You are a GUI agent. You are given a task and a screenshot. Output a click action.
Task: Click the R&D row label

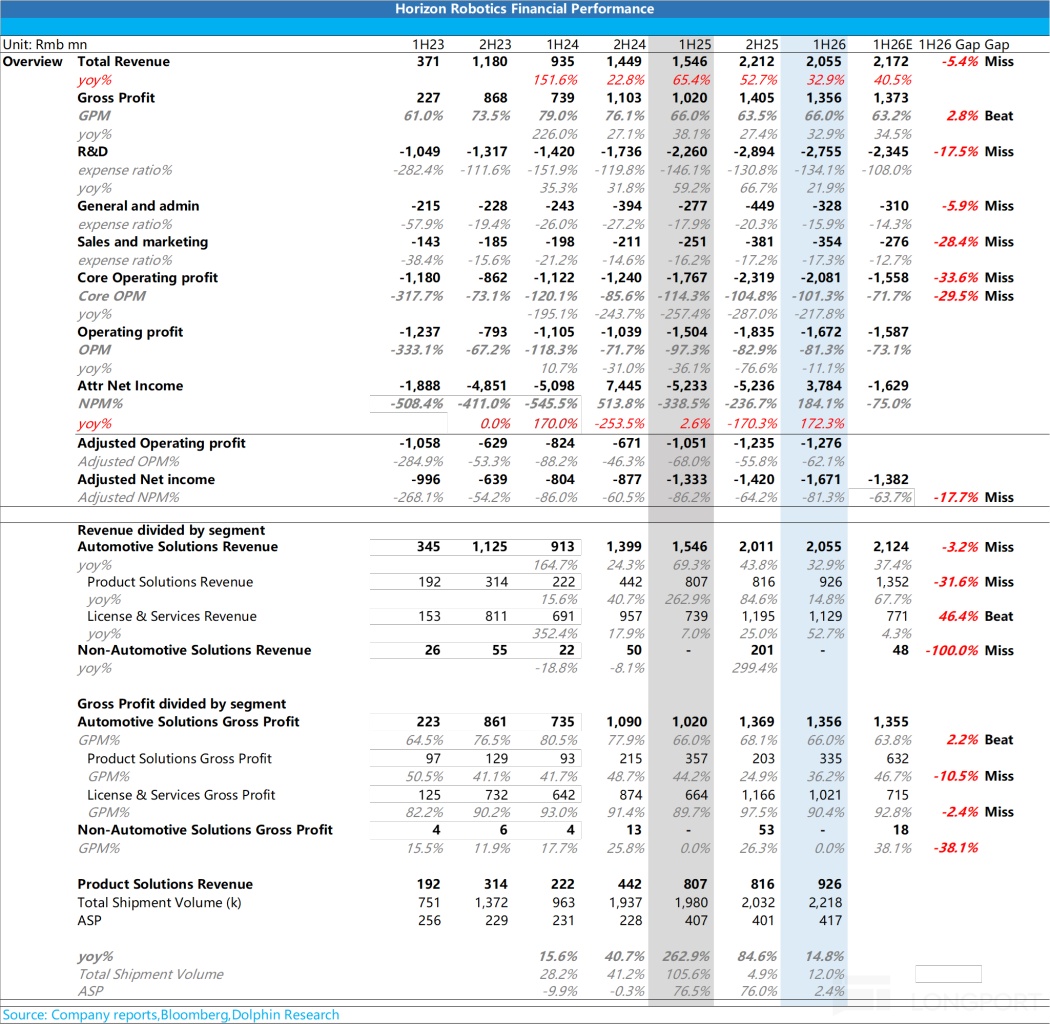click(x=92, y=152)
